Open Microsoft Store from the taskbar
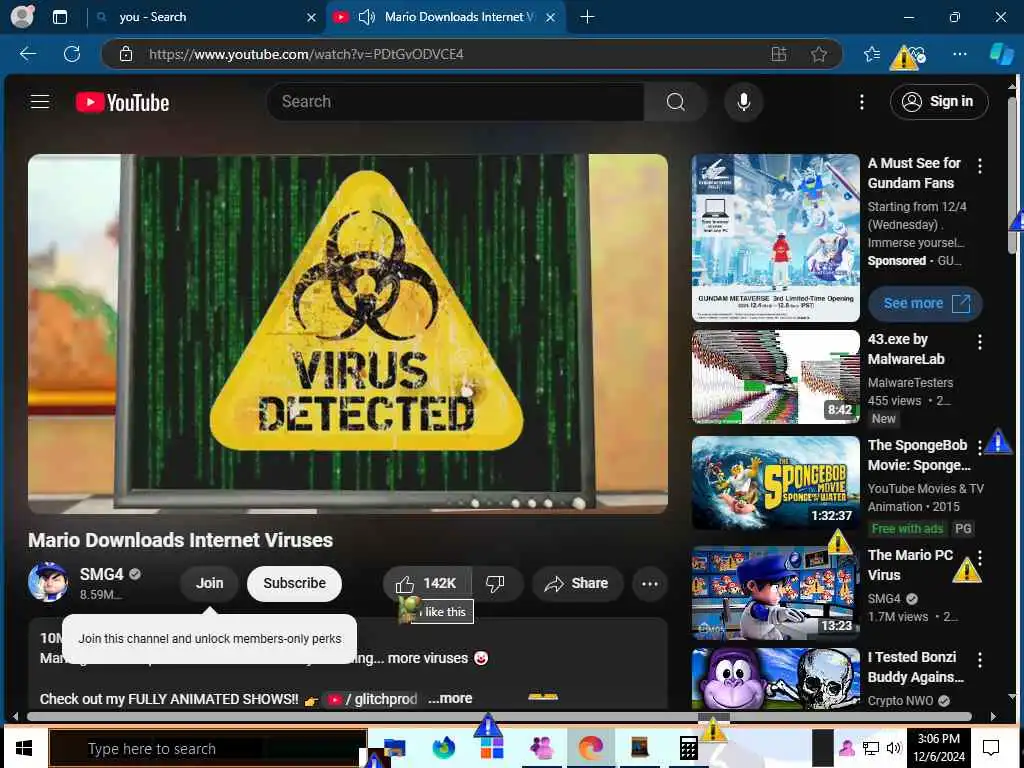This screenshot has height=768, width=1024. [492, 748]
